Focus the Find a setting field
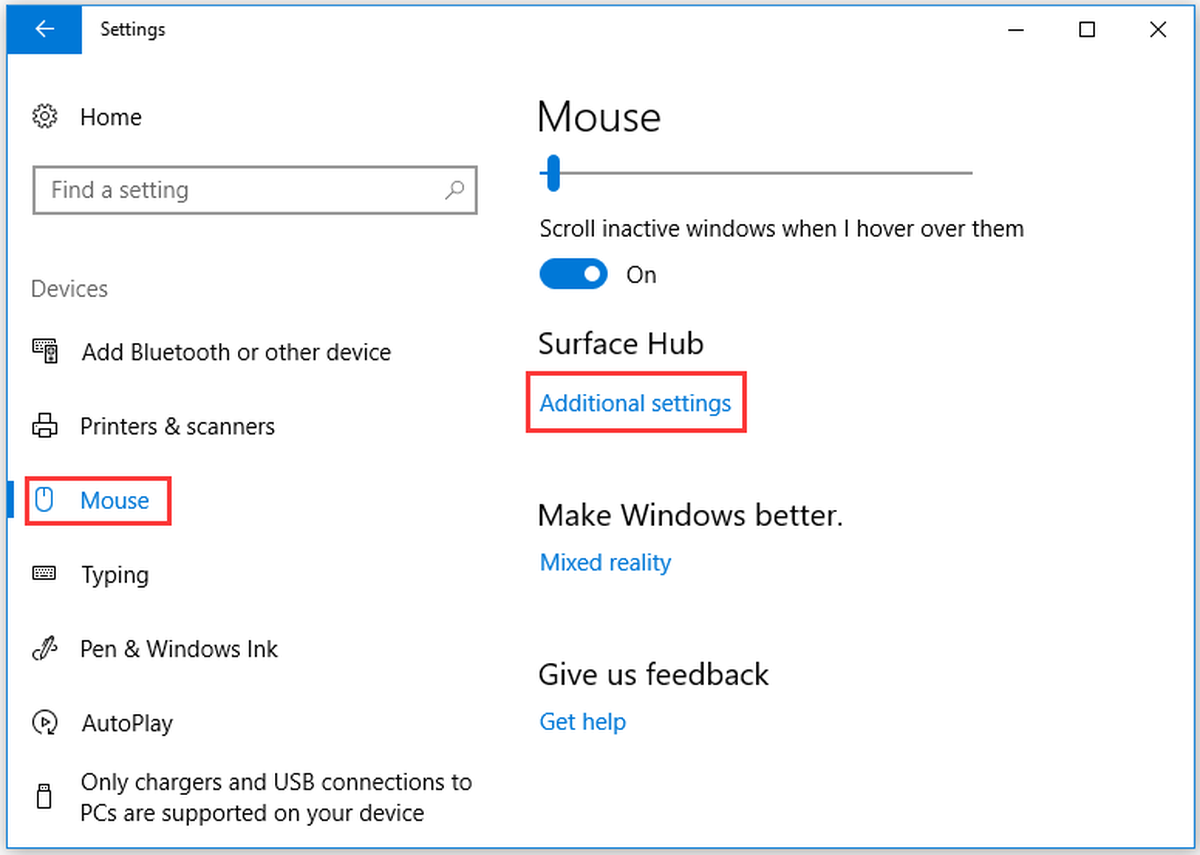The width and height of the screenshot is (1200, 855). coord(255,190)
